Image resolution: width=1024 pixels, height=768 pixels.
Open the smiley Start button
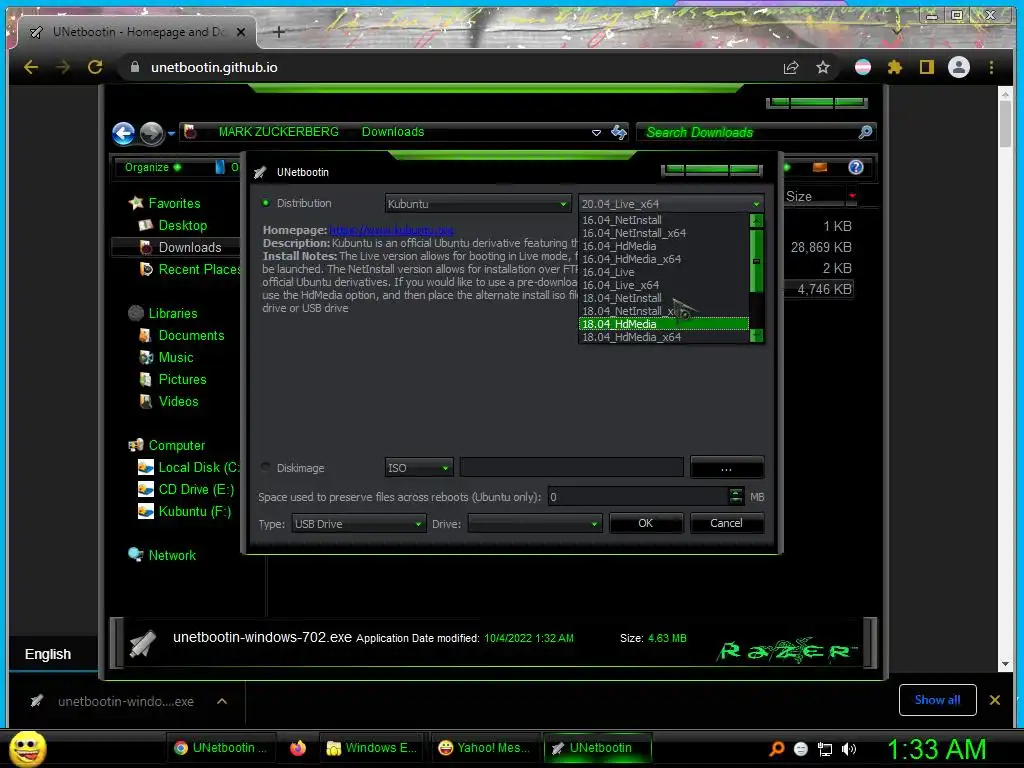pos(27,748)
